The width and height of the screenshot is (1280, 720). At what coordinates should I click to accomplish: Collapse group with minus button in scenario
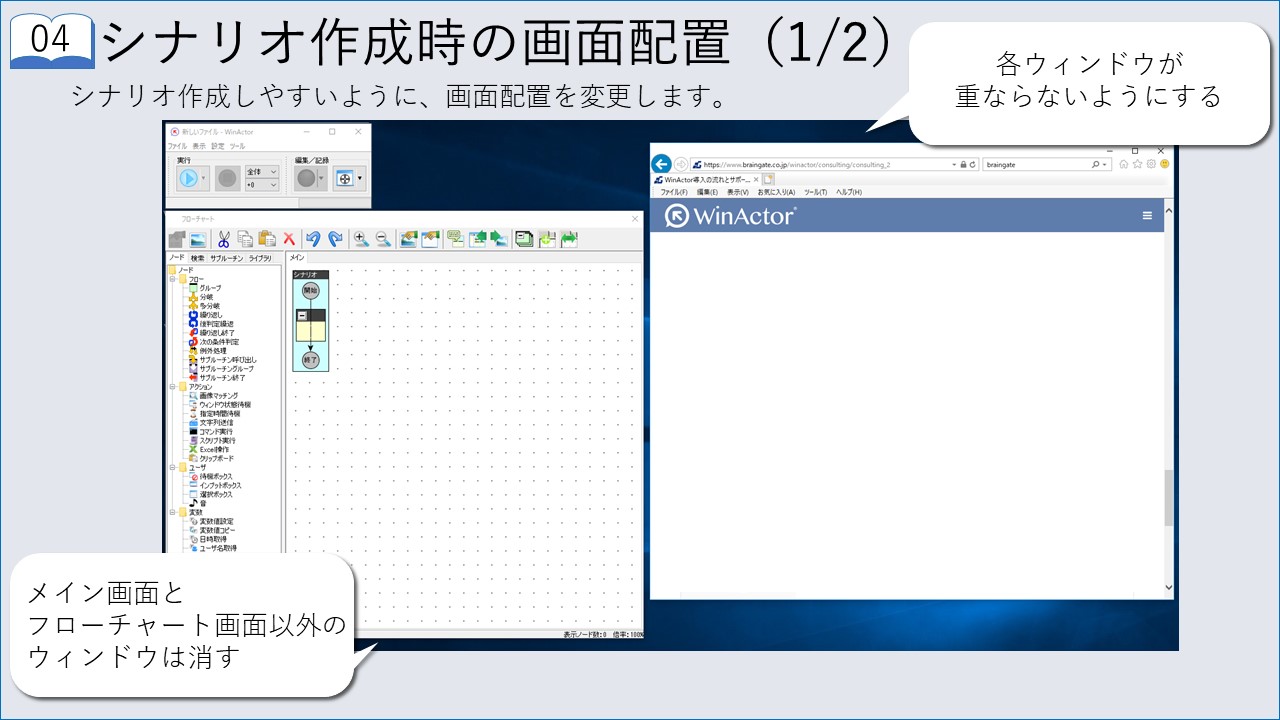(302, 315)
